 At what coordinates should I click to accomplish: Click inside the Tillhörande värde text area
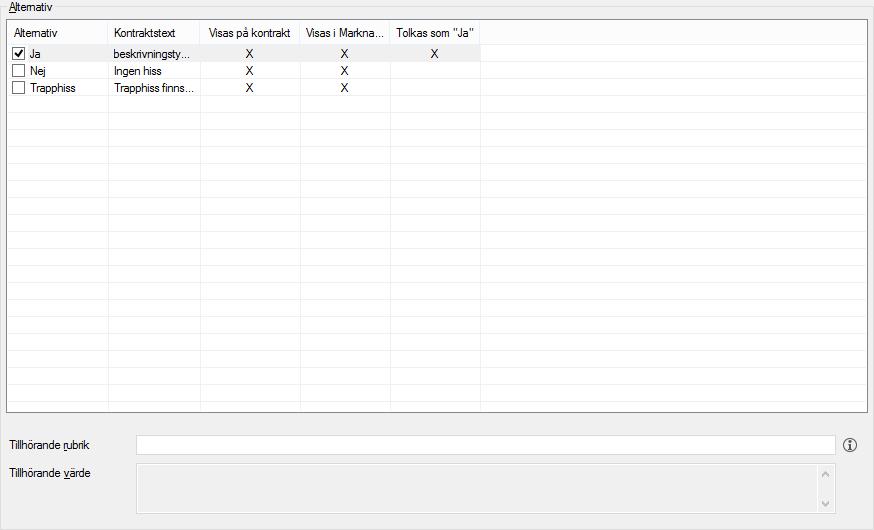[x=477, y=488]
